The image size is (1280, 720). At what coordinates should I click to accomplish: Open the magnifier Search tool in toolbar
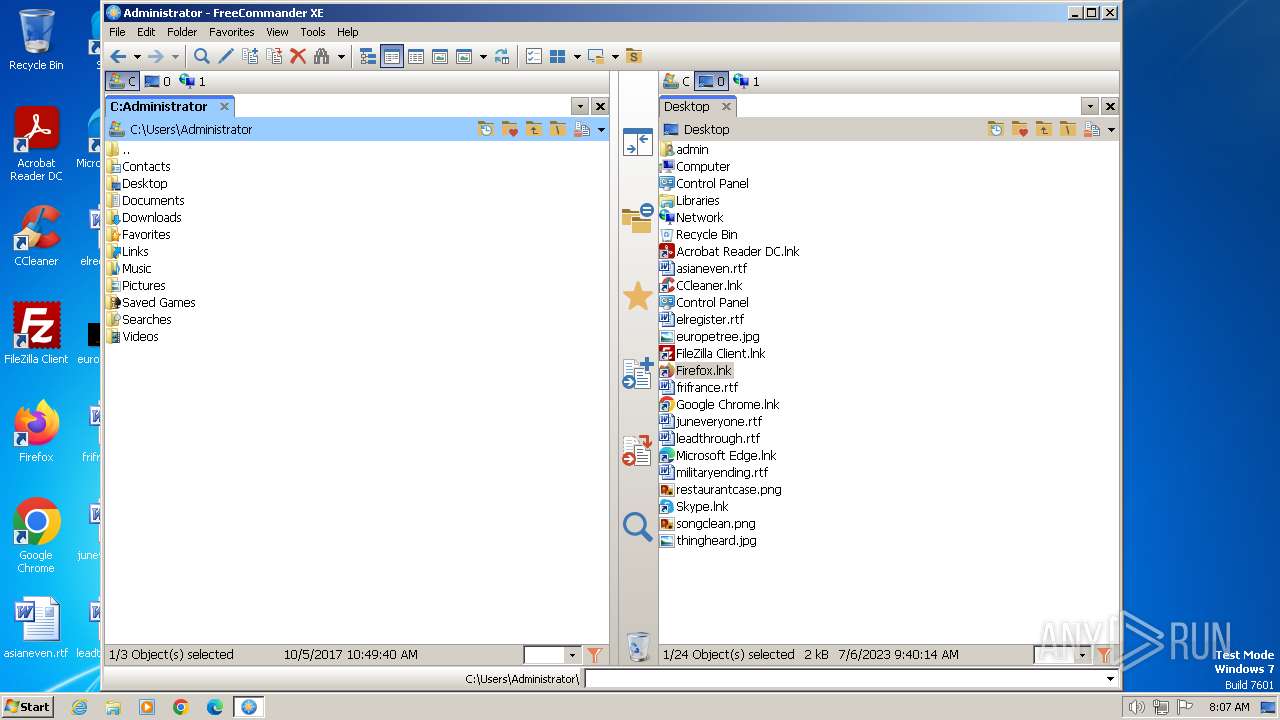pyautogui.click(x=202, y=57)
